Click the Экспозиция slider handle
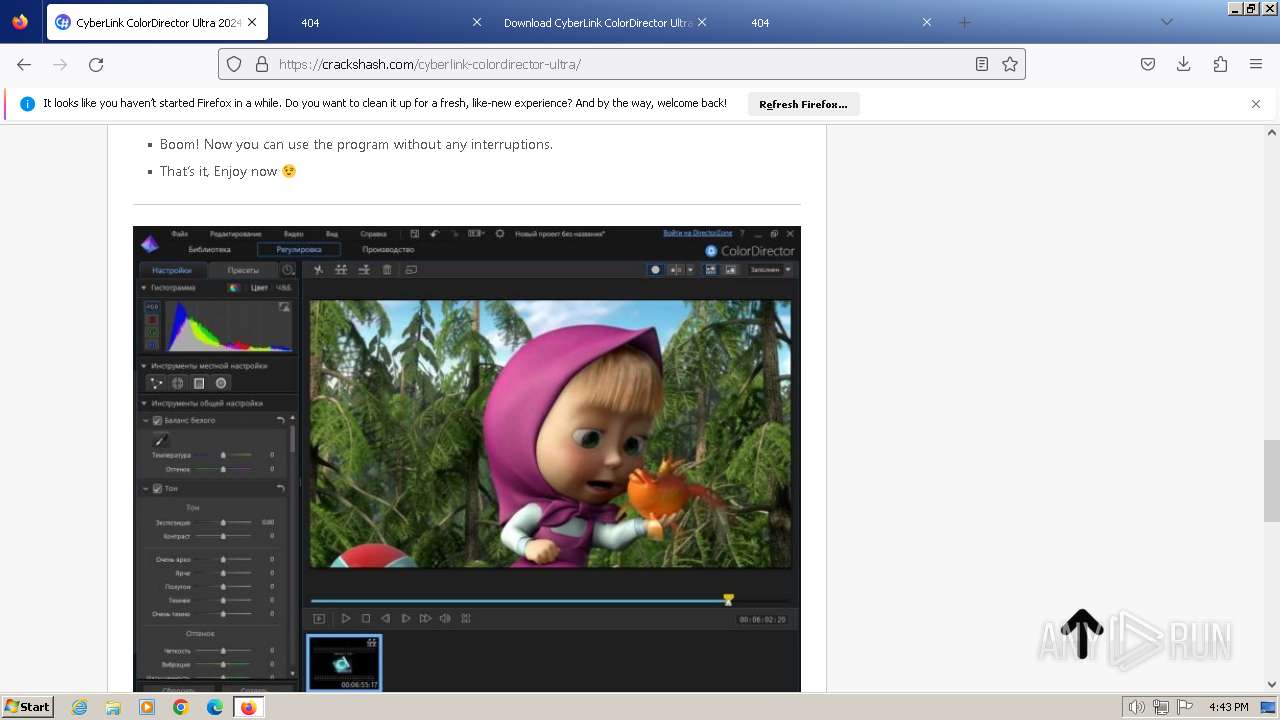 pyautogui.click(x=223, y=523)
